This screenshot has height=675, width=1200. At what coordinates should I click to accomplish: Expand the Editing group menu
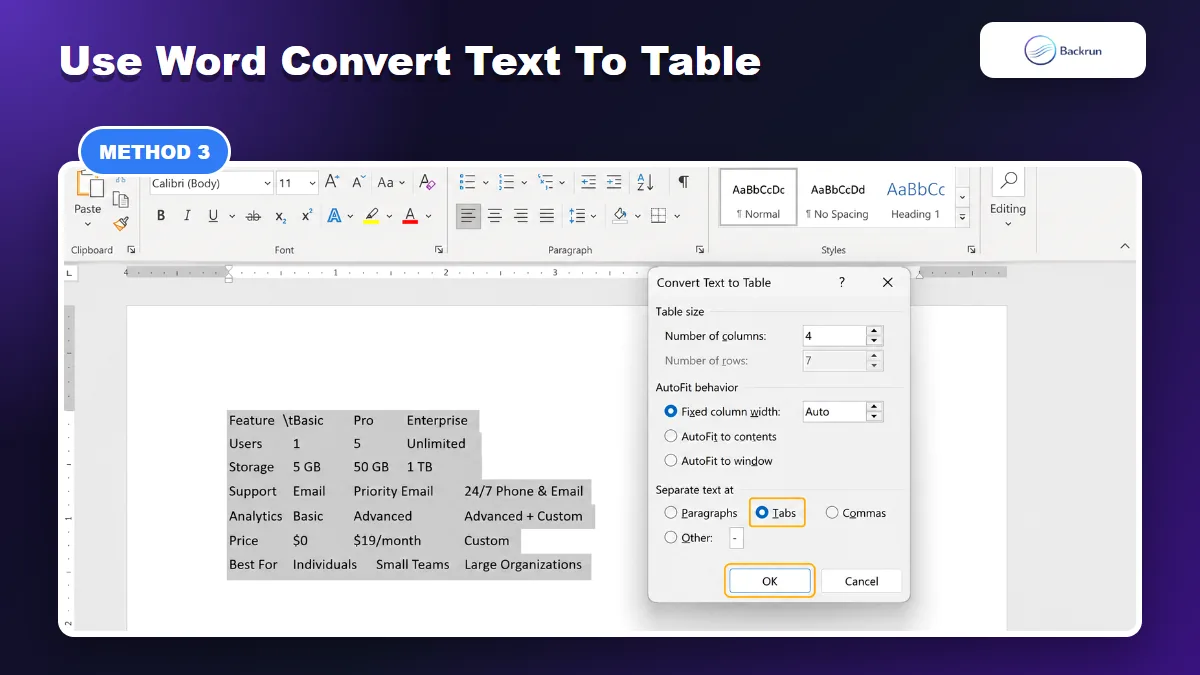click(x=1008, y=224)
